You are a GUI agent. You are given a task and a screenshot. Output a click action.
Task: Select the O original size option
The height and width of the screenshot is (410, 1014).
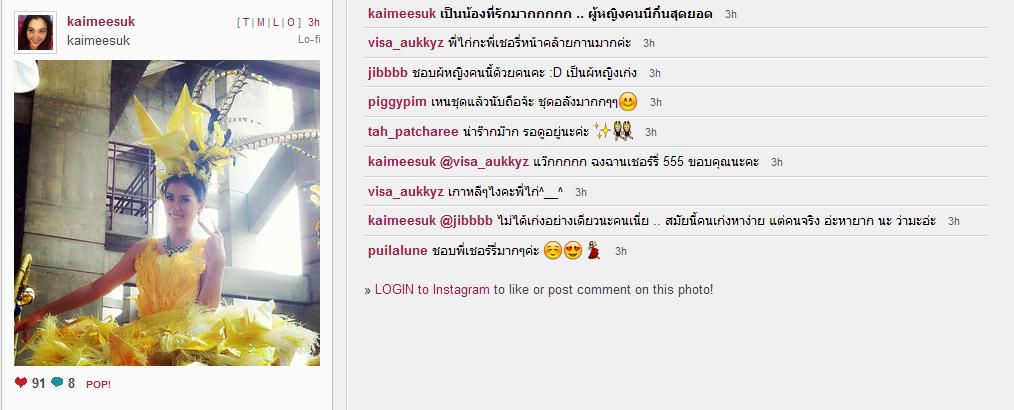point(291,23)
